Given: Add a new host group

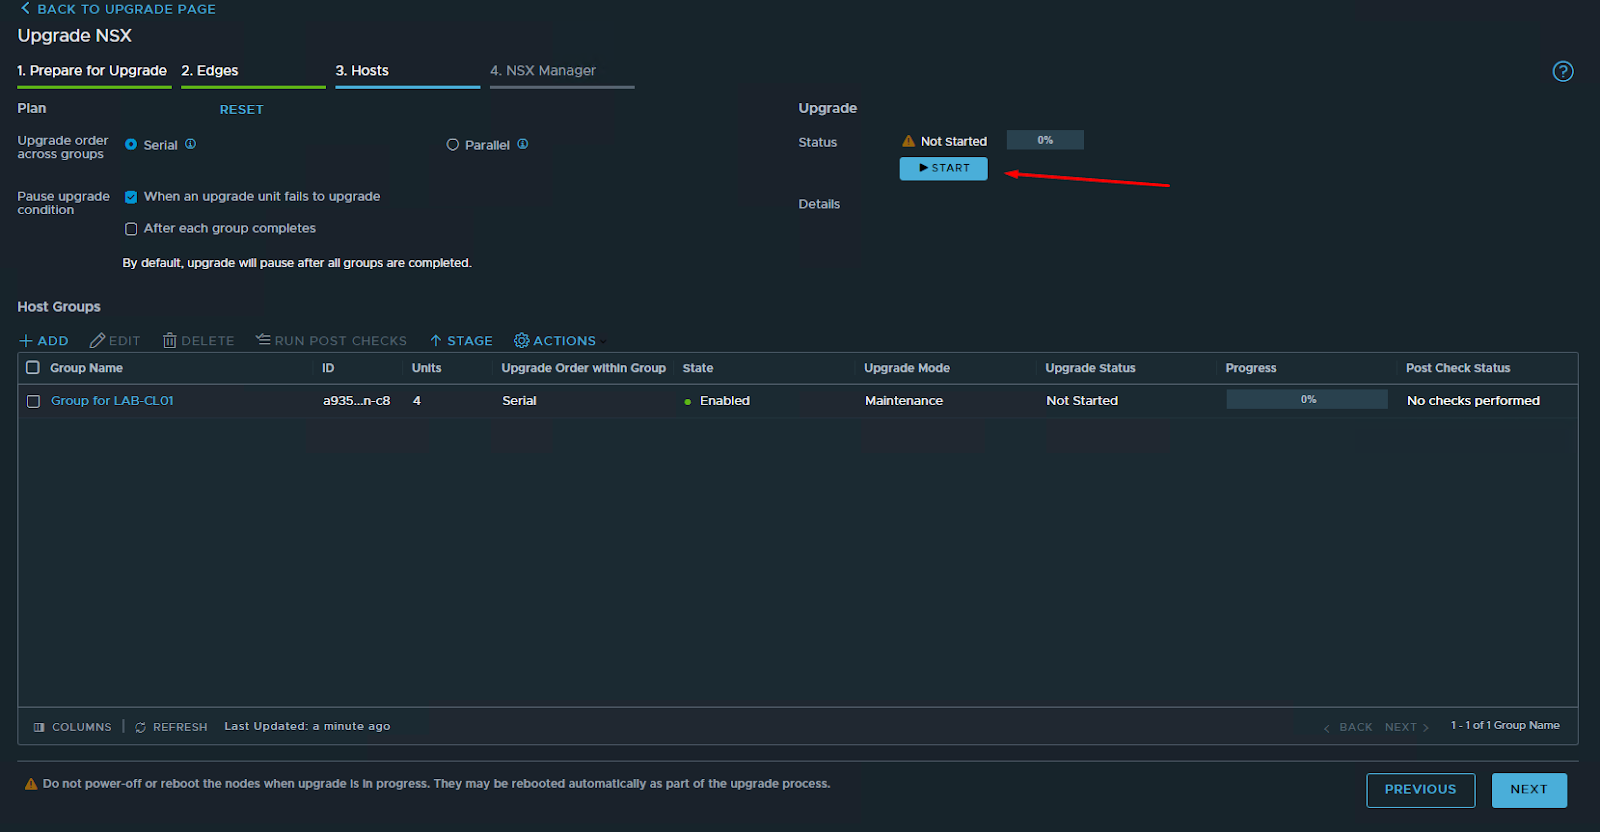Looking at the screenshot, I should click(44, 341).
